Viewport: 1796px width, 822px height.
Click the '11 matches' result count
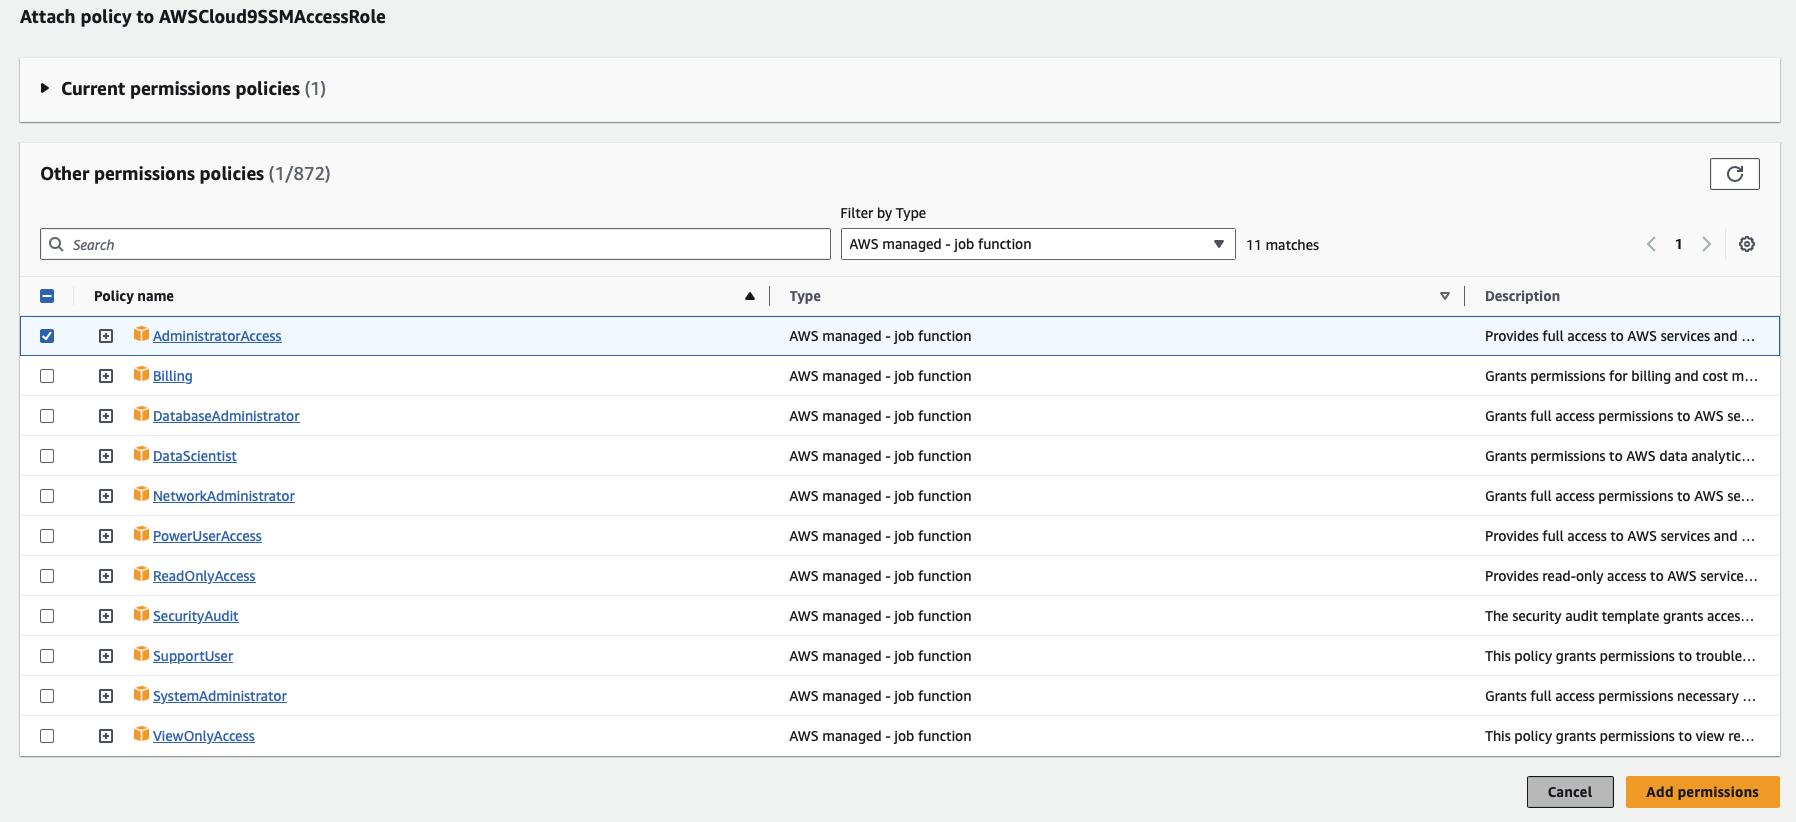1282,245
